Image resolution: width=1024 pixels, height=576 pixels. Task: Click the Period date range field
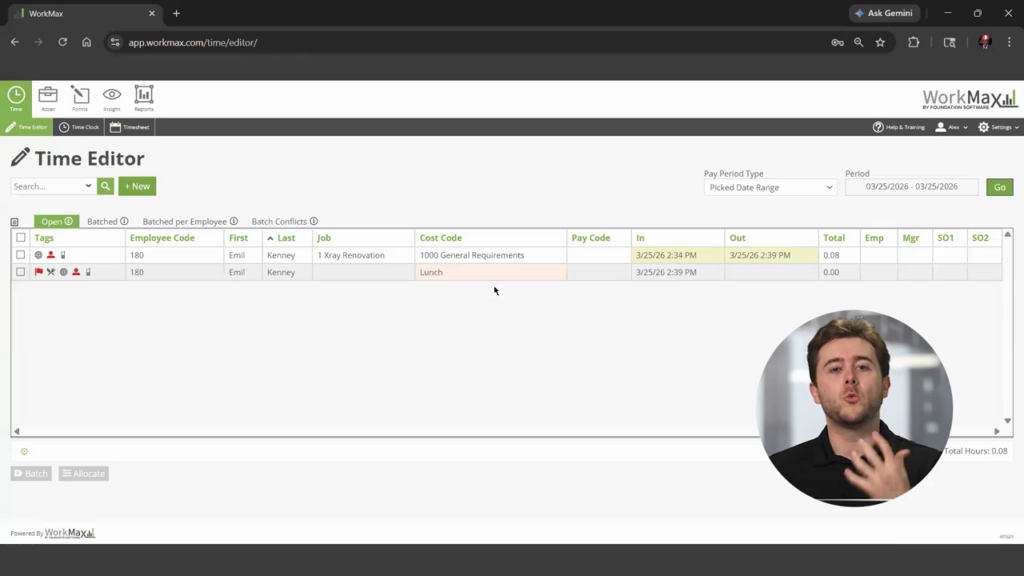point(911,187)
